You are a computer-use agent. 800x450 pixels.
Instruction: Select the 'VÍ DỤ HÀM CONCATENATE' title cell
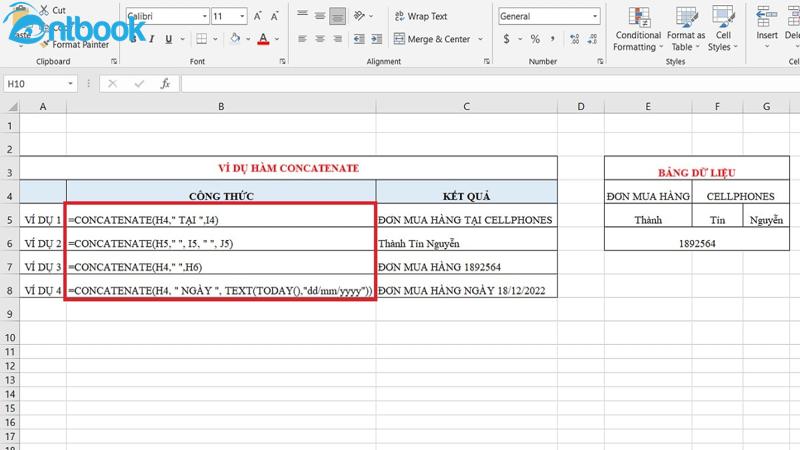click(288, 168)
